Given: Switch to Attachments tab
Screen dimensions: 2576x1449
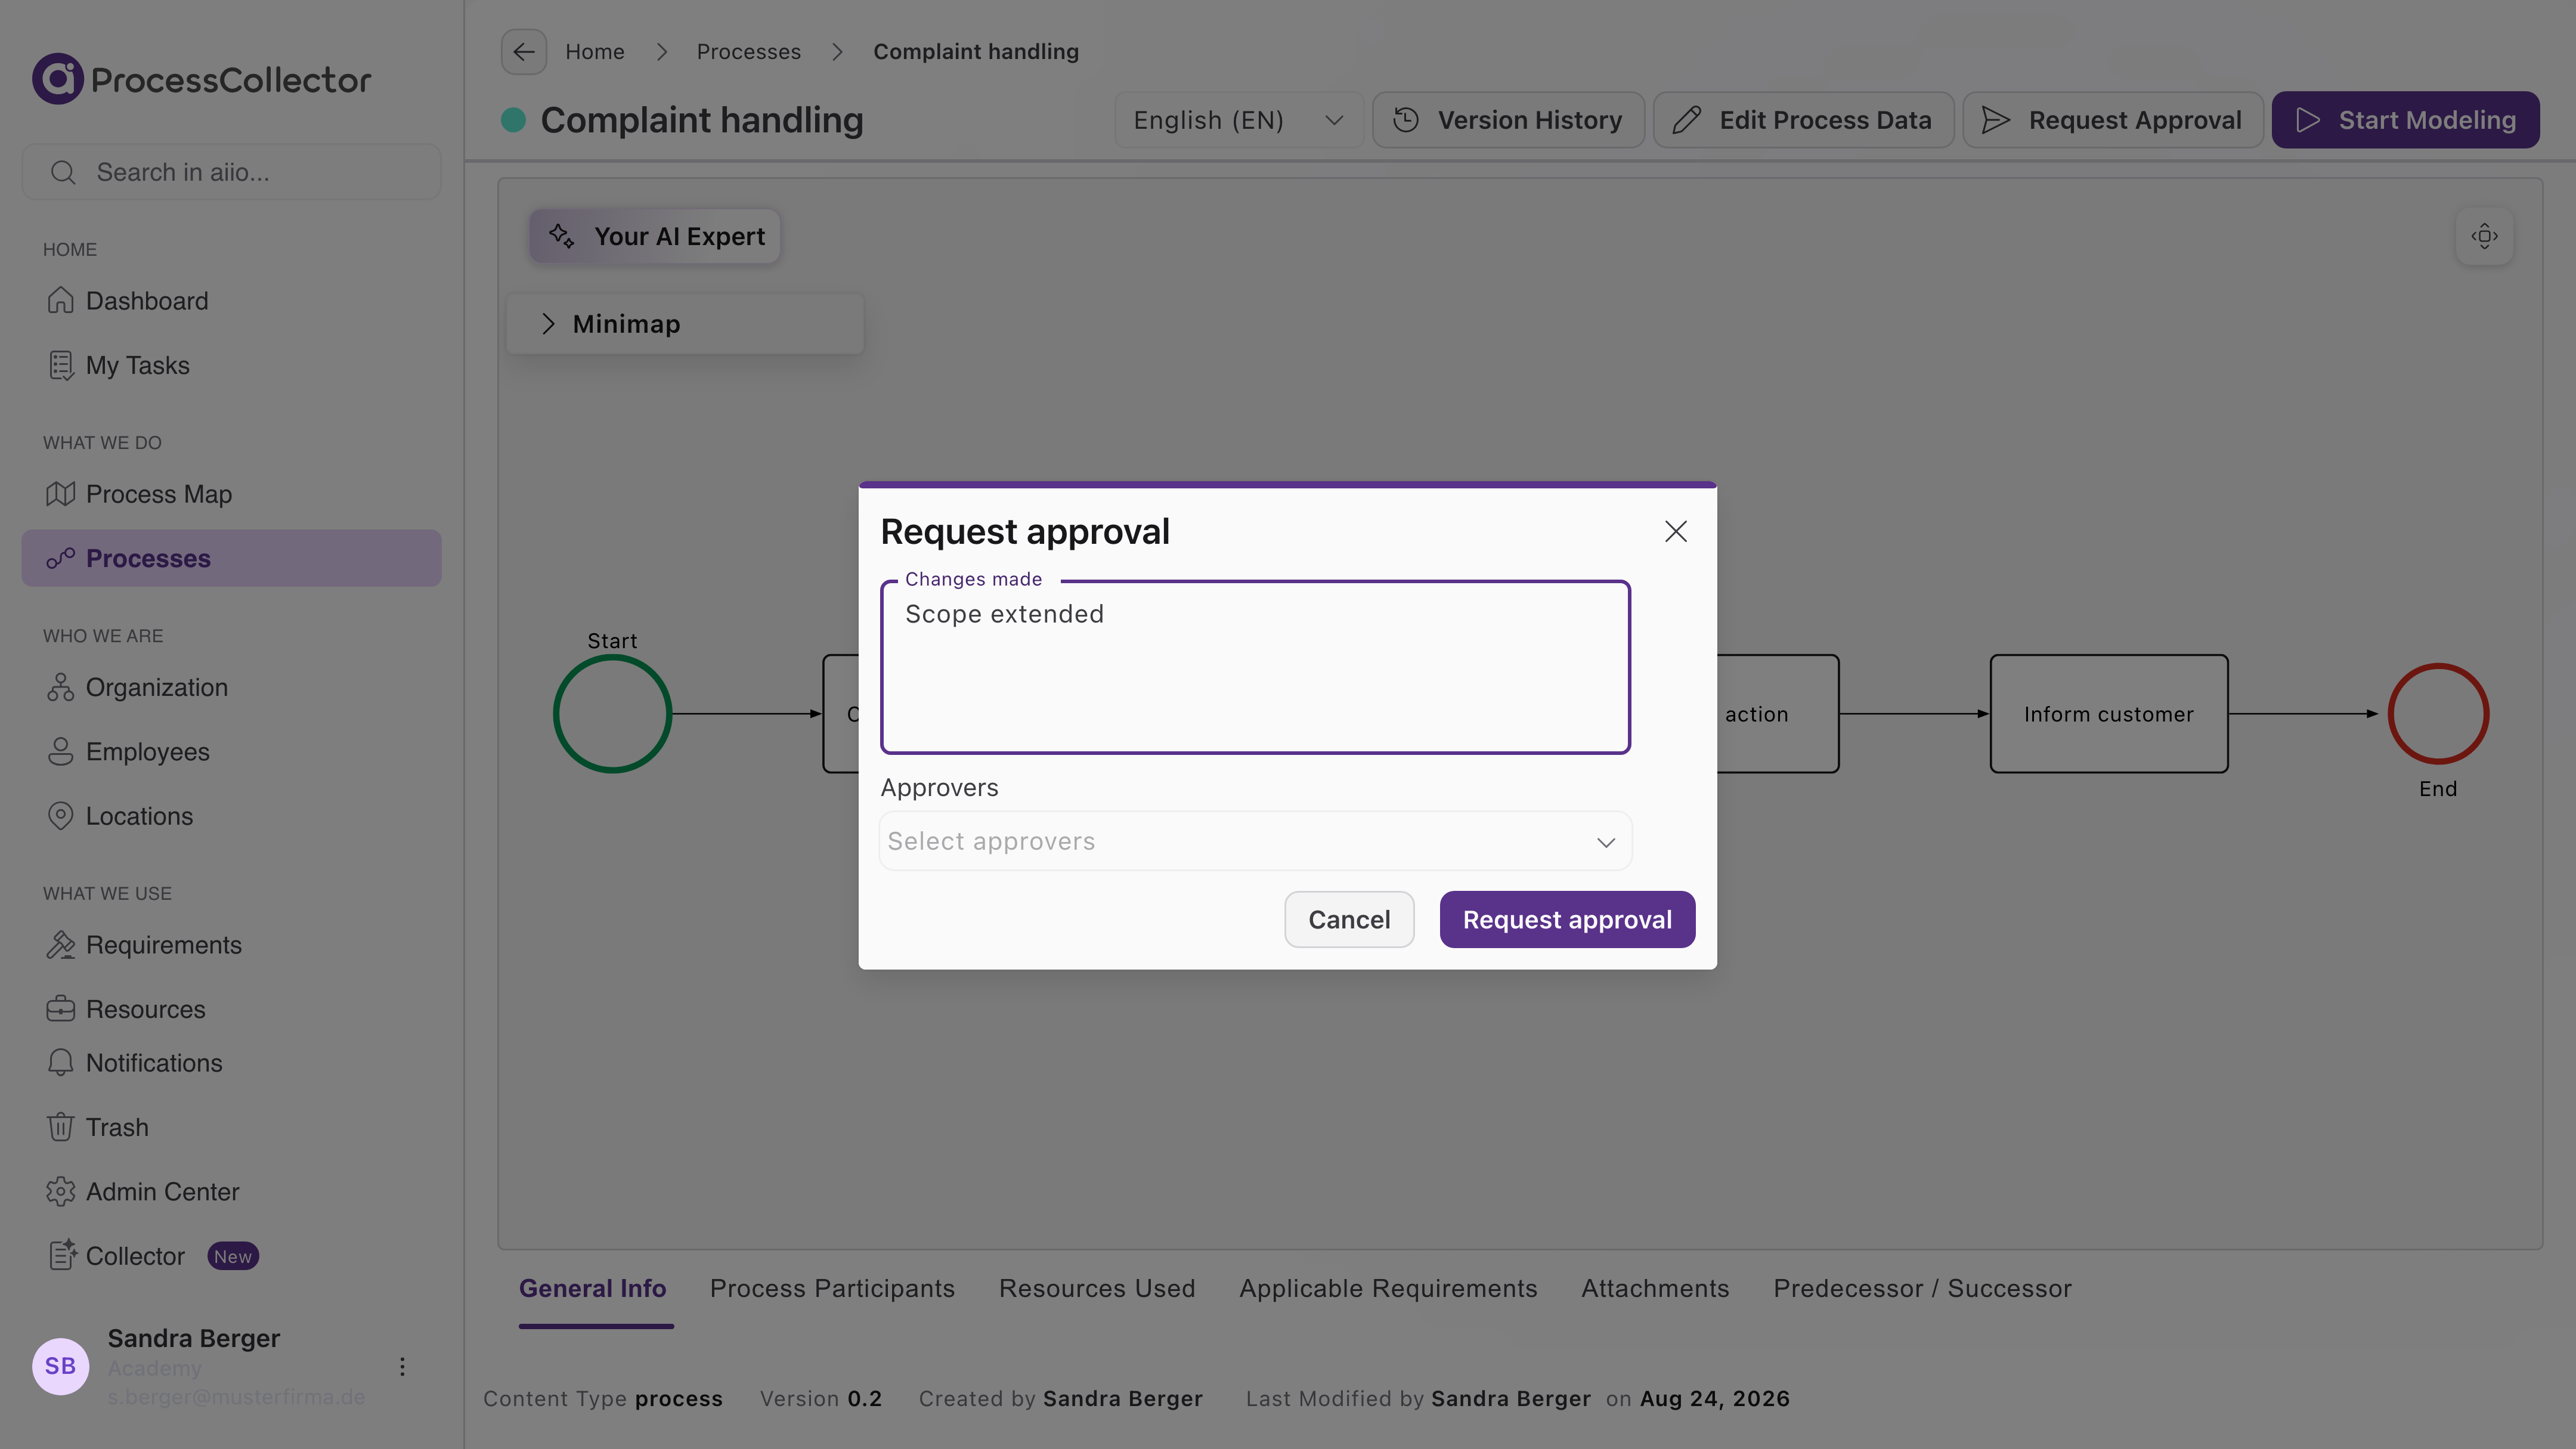Looking at the screenshot, I should point(1655,1288).
